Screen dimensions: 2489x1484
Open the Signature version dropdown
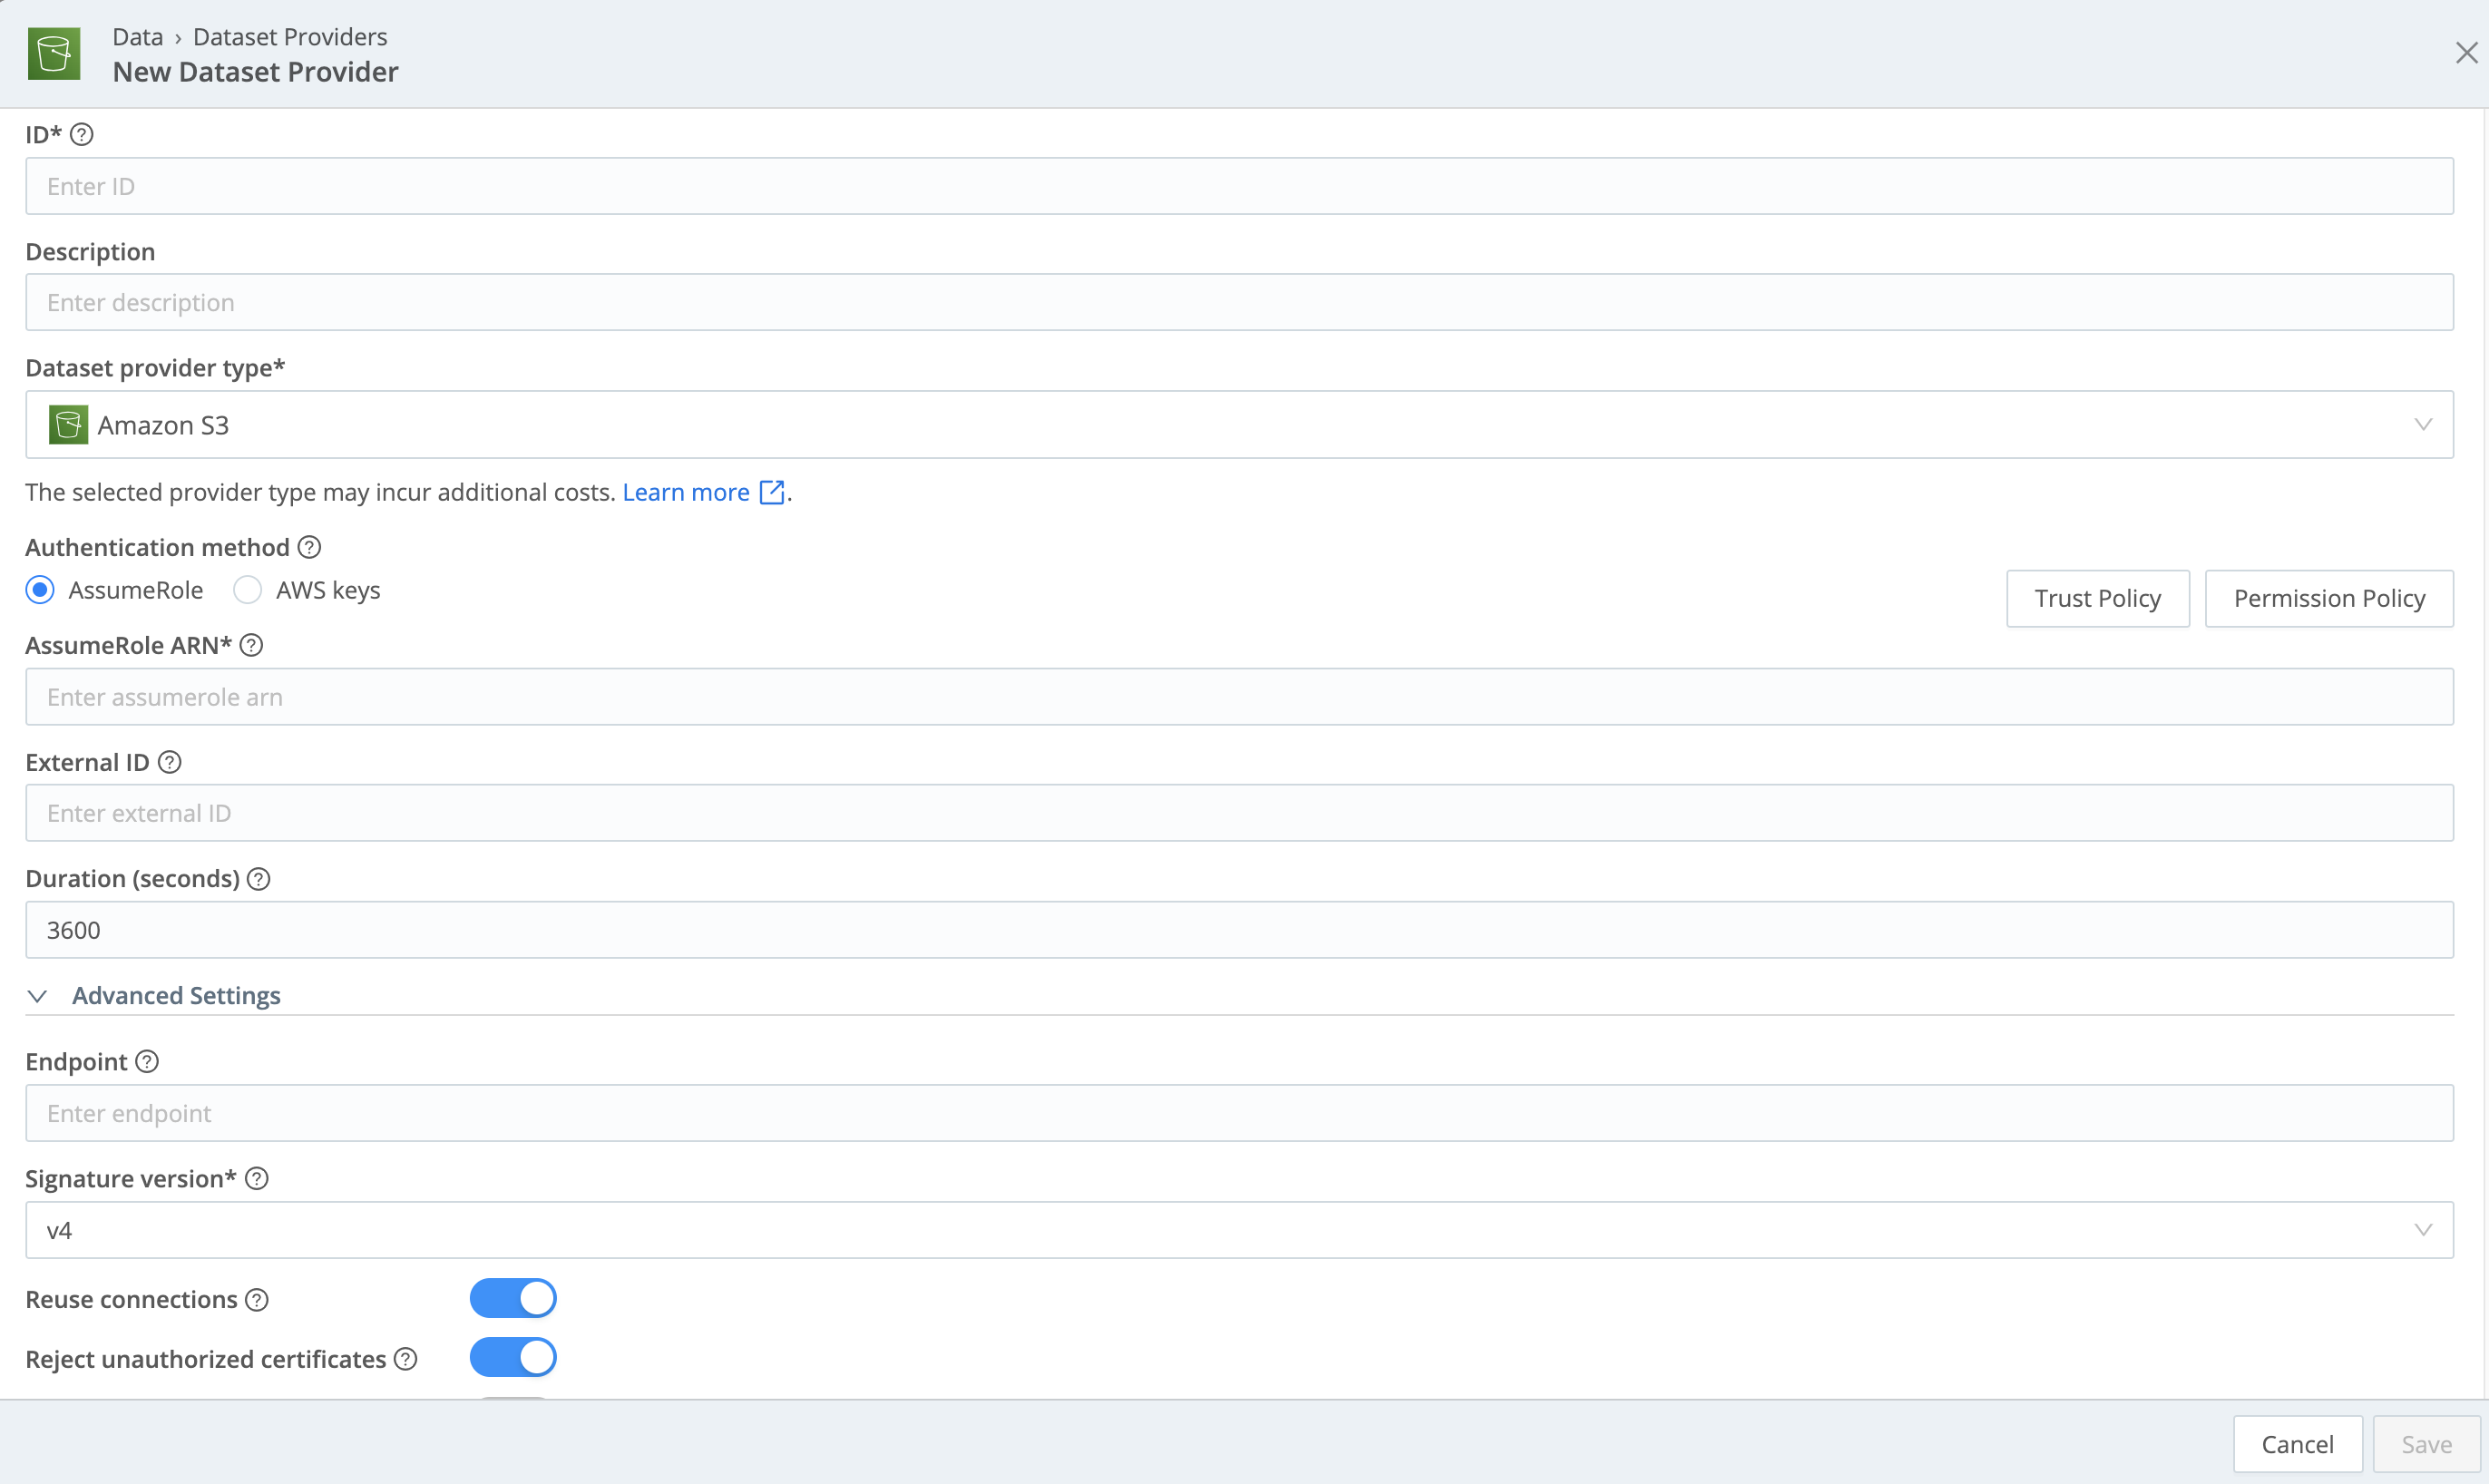pyautogui.click(x=2424, y=1230)
